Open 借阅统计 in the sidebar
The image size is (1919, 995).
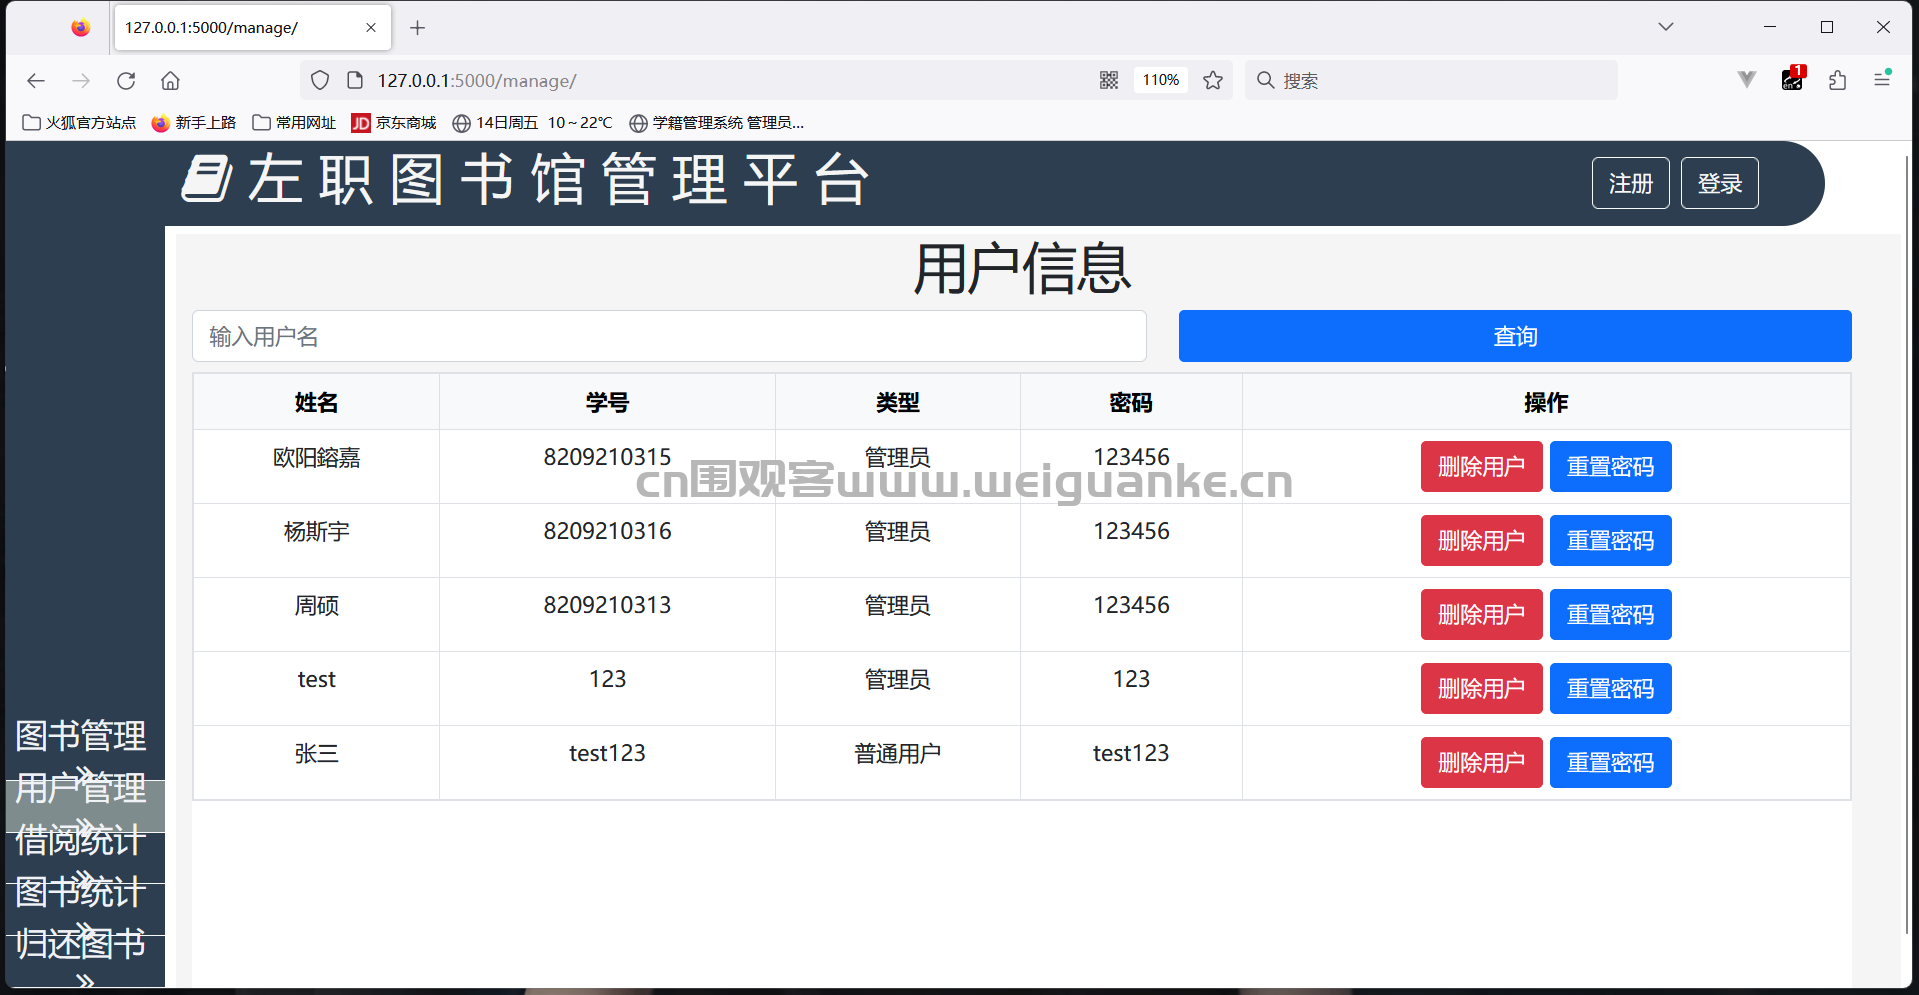click(x=81, y=840)
